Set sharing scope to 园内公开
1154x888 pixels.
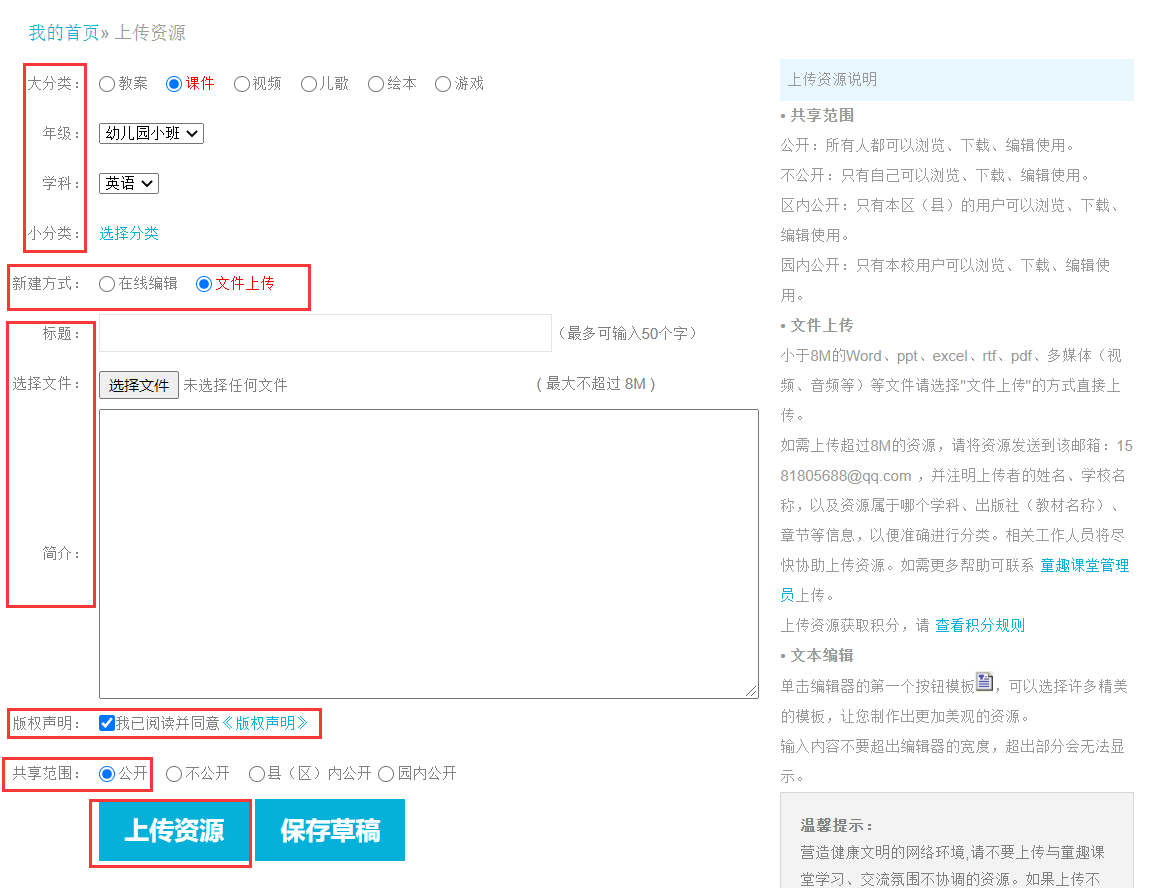pos(386,773)
